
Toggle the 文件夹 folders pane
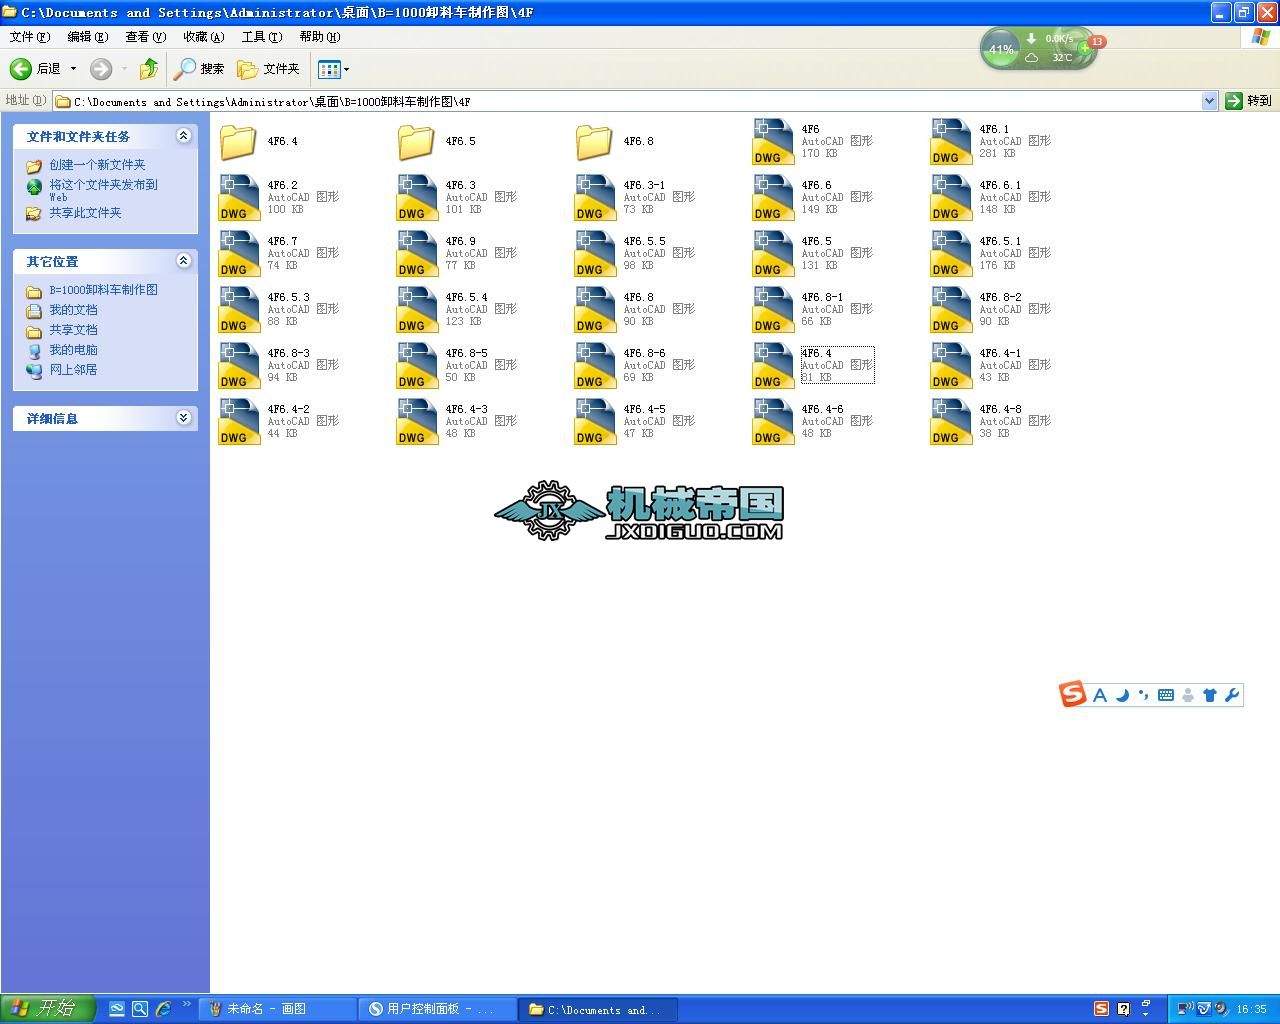268,69
